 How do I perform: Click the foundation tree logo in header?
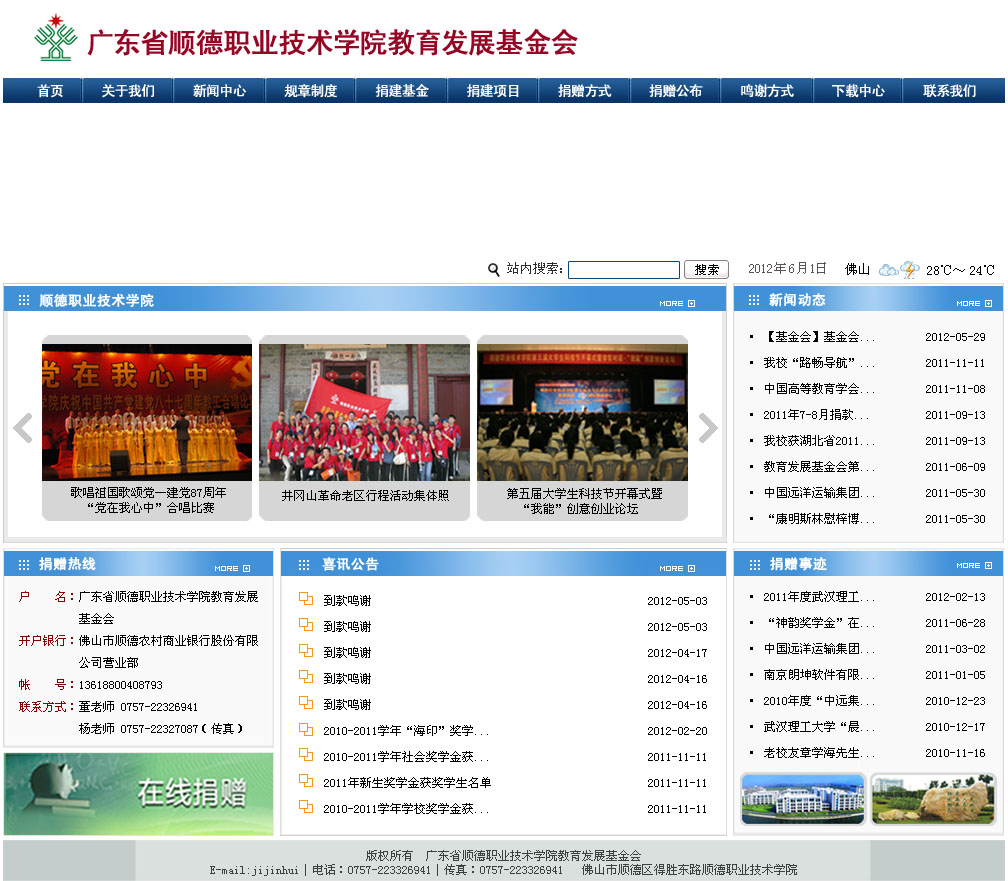click(56, 39)
